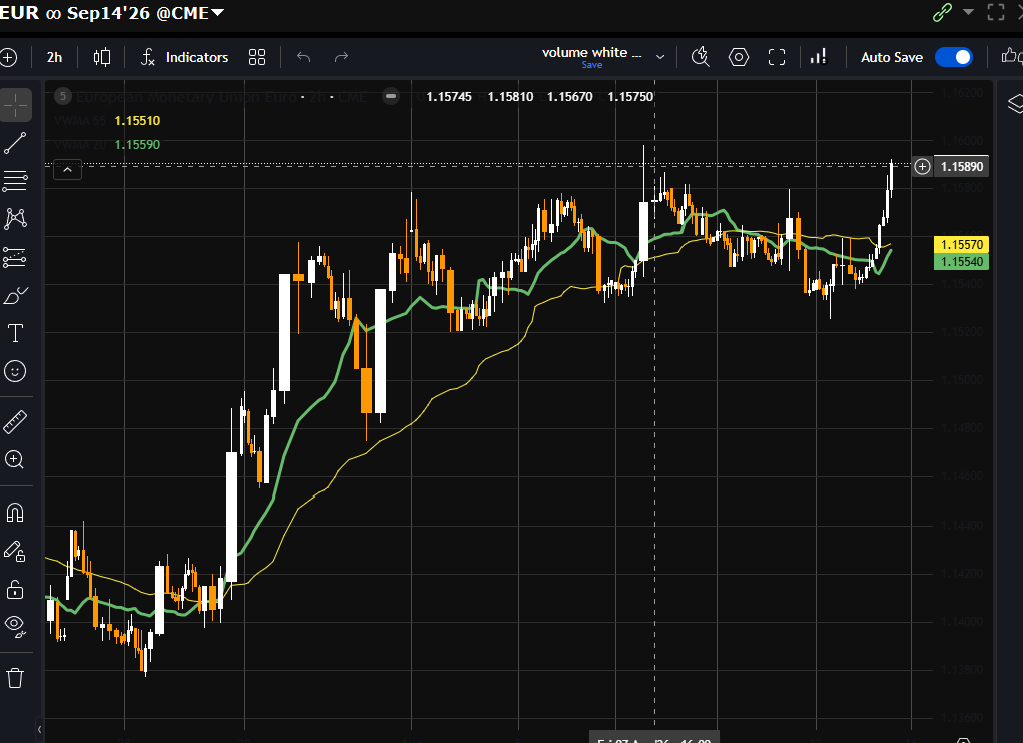The image size is (1023, 743).
Task: Collapse the indicator legend with up chevron
Action: pos(67,170)
